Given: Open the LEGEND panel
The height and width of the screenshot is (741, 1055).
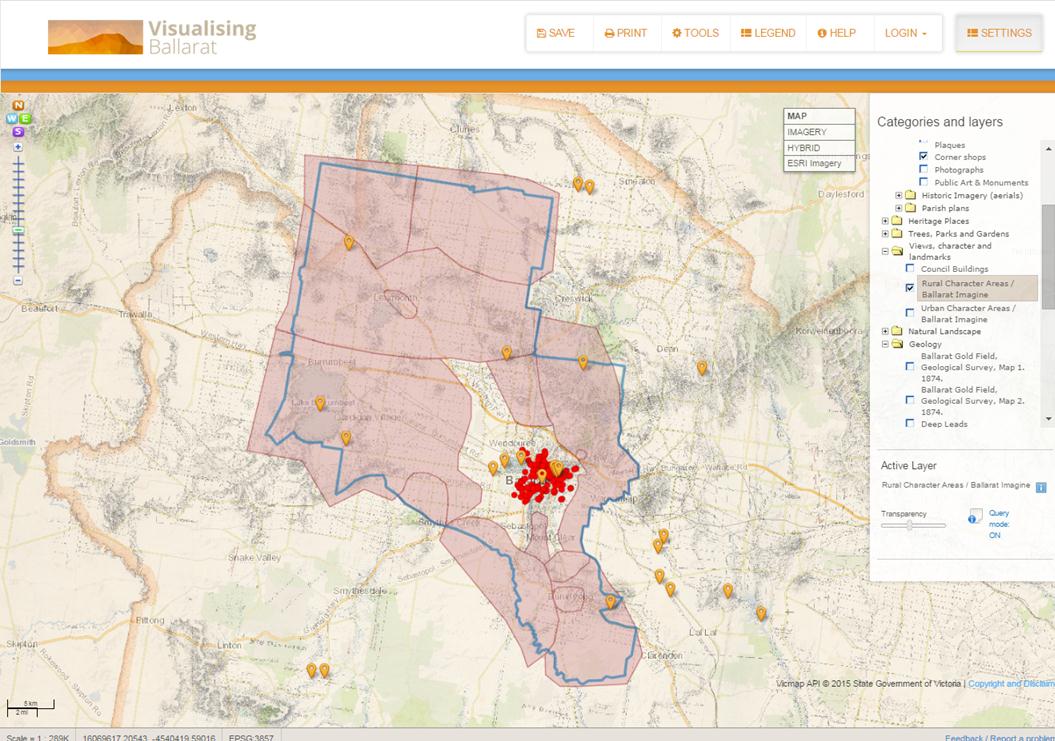Looking at the screenshot, I should [x=768, y=33].
